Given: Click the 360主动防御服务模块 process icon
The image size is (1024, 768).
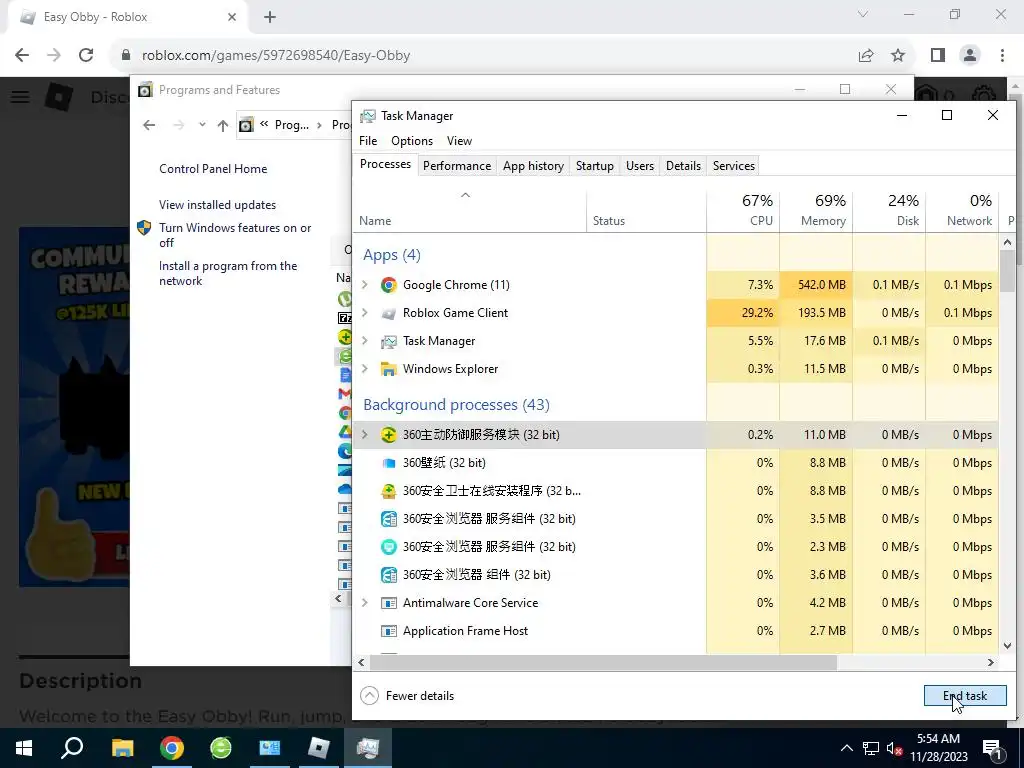Looking at the screenshot, I should [x=389, y=435].
